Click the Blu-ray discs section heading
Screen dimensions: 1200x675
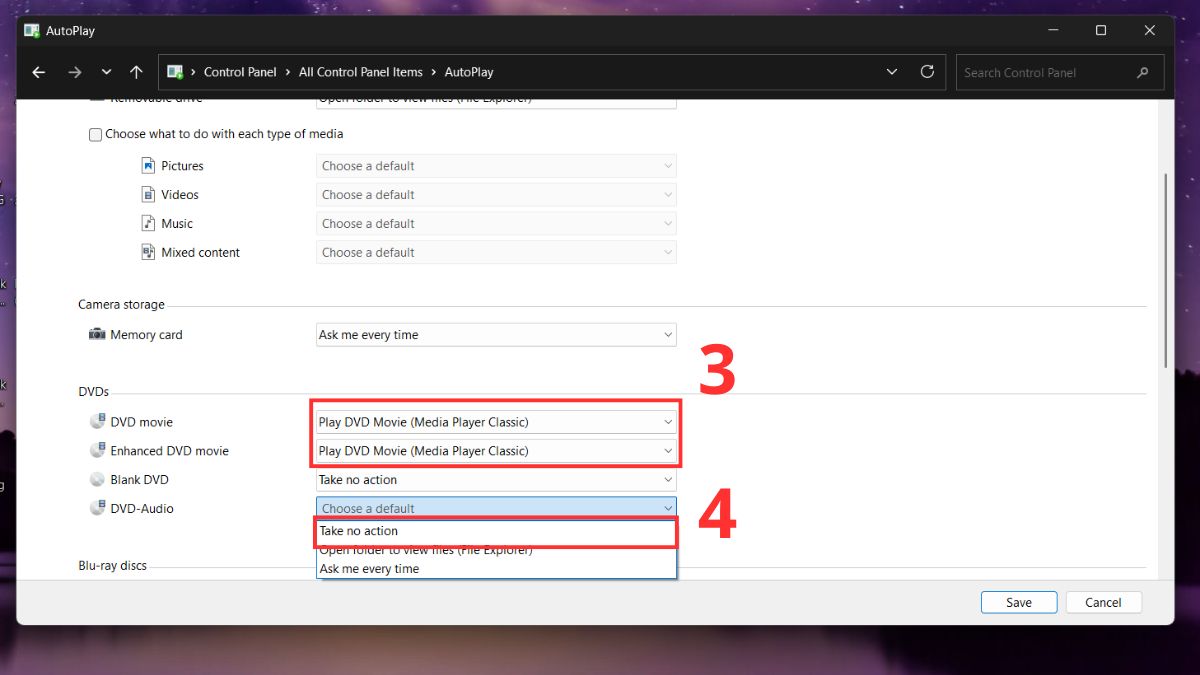click(112, 566)
